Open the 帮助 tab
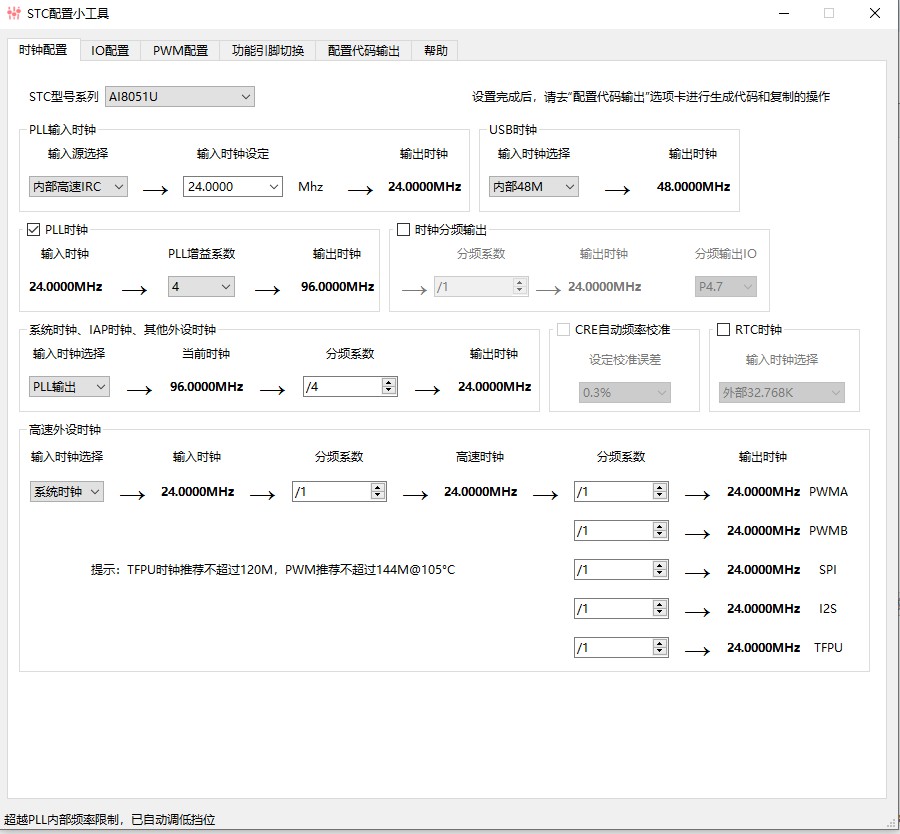This screenshot has width=900, height=834. coord(435,51)
